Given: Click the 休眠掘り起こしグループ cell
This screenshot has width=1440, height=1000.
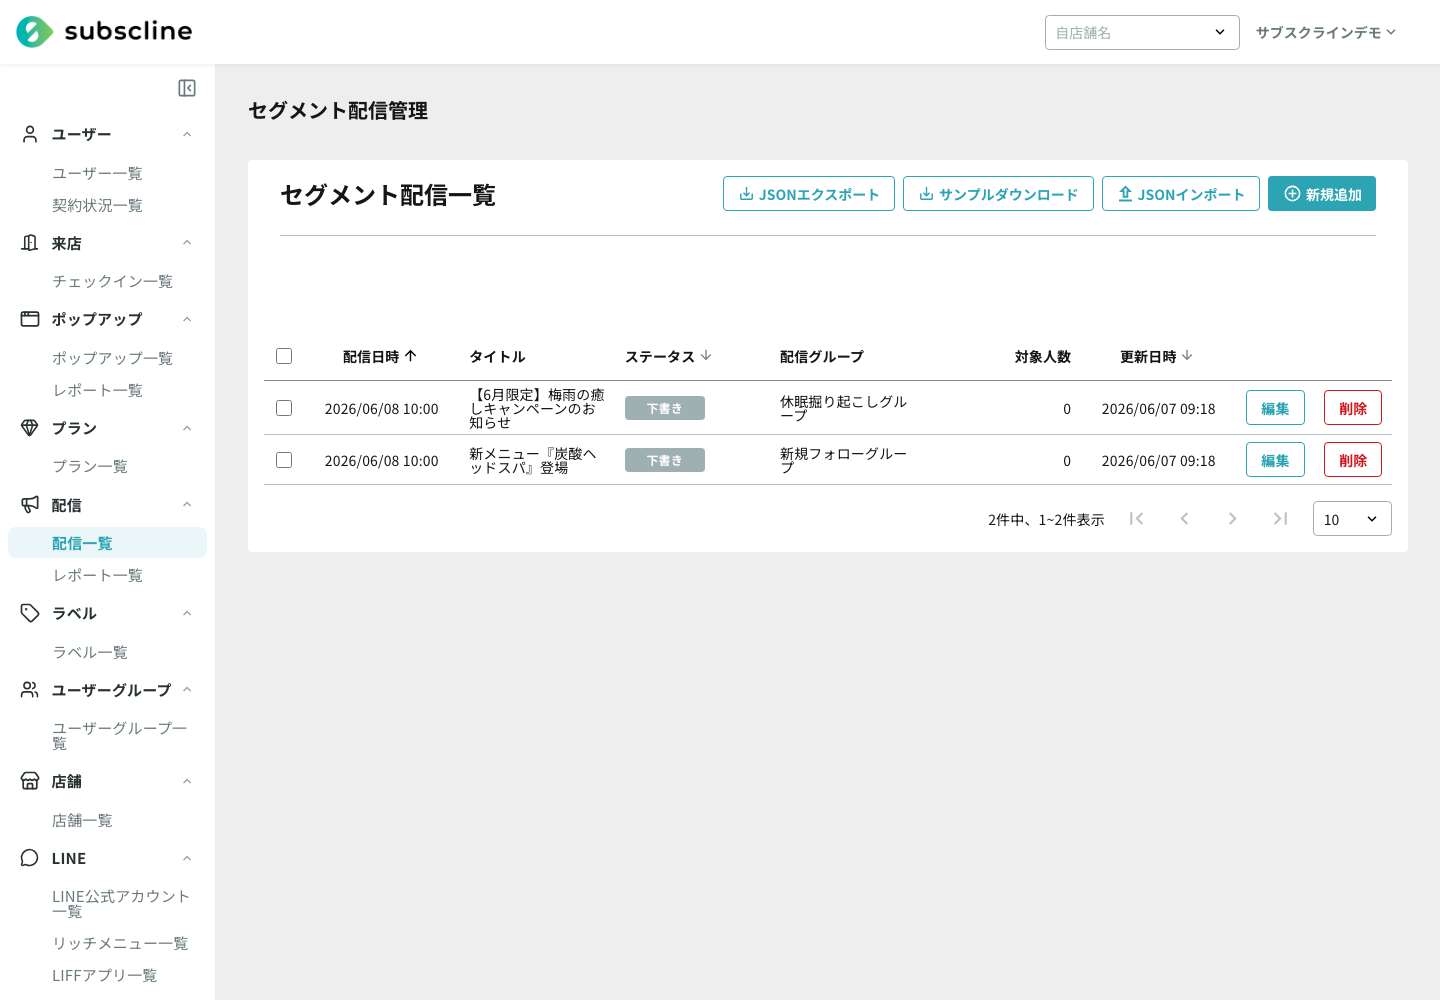Looking at the screenshot, I should [843, 408].
